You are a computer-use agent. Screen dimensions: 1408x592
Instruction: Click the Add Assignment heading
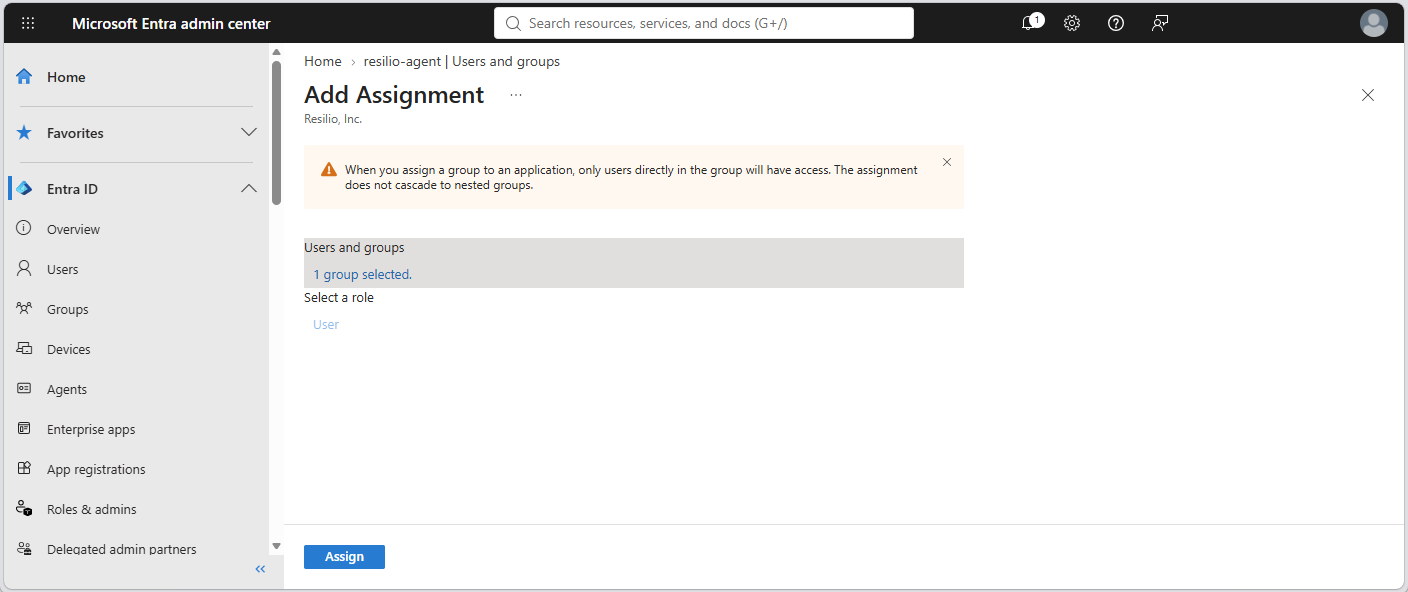[394, 95]
